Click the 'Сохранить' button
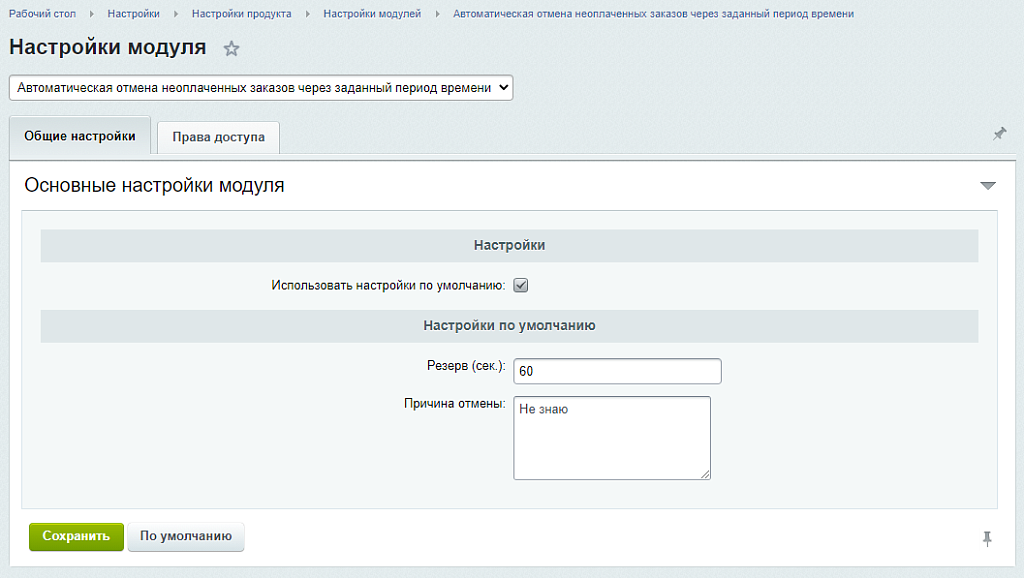Viewport: 1024px width, 578px height. click(75, 537)
